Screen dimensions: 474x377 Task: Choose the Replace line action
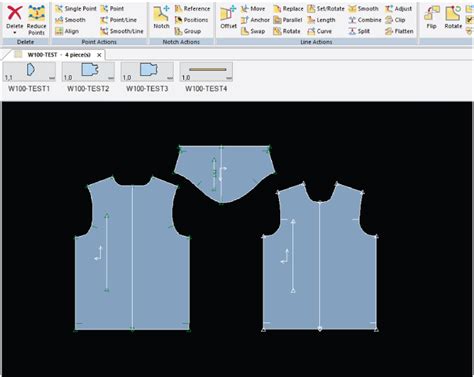288,9
